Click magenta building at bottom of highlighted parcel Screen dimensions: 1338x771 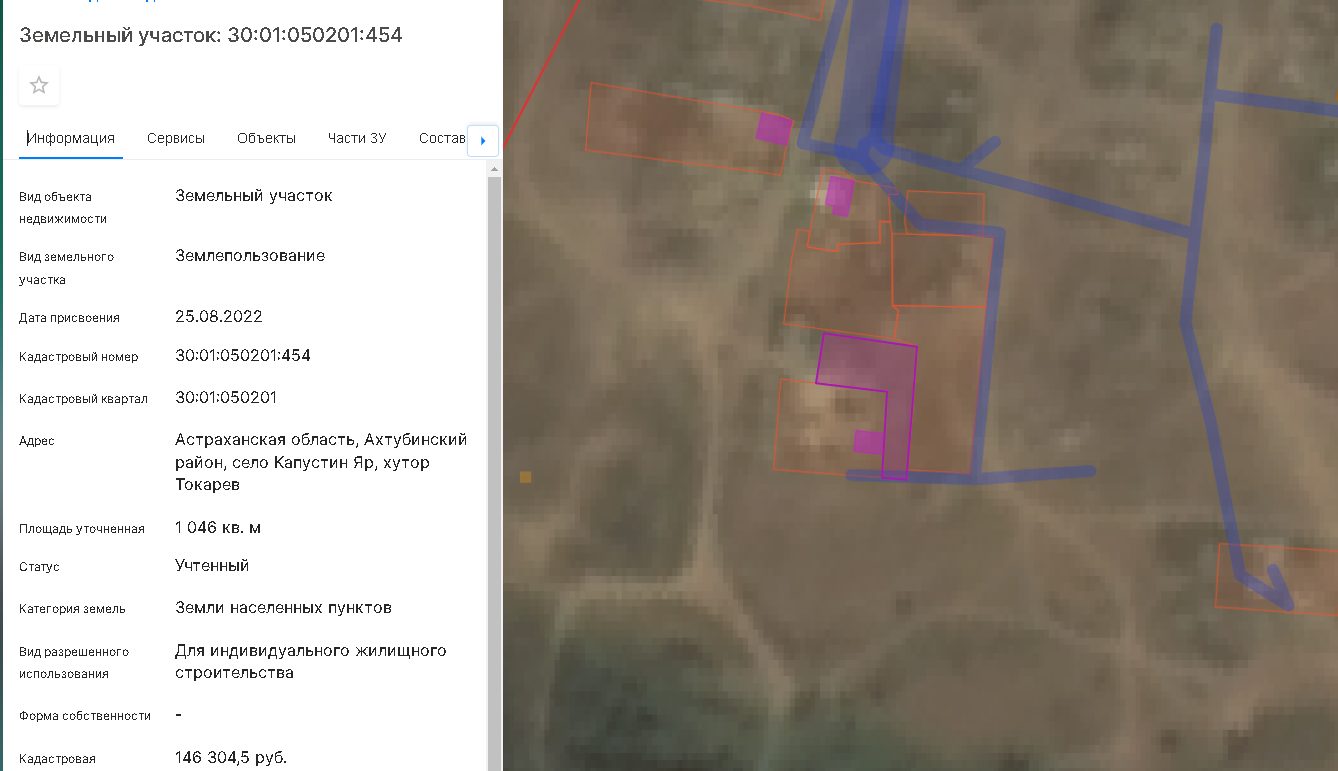[x=869, y=443]
